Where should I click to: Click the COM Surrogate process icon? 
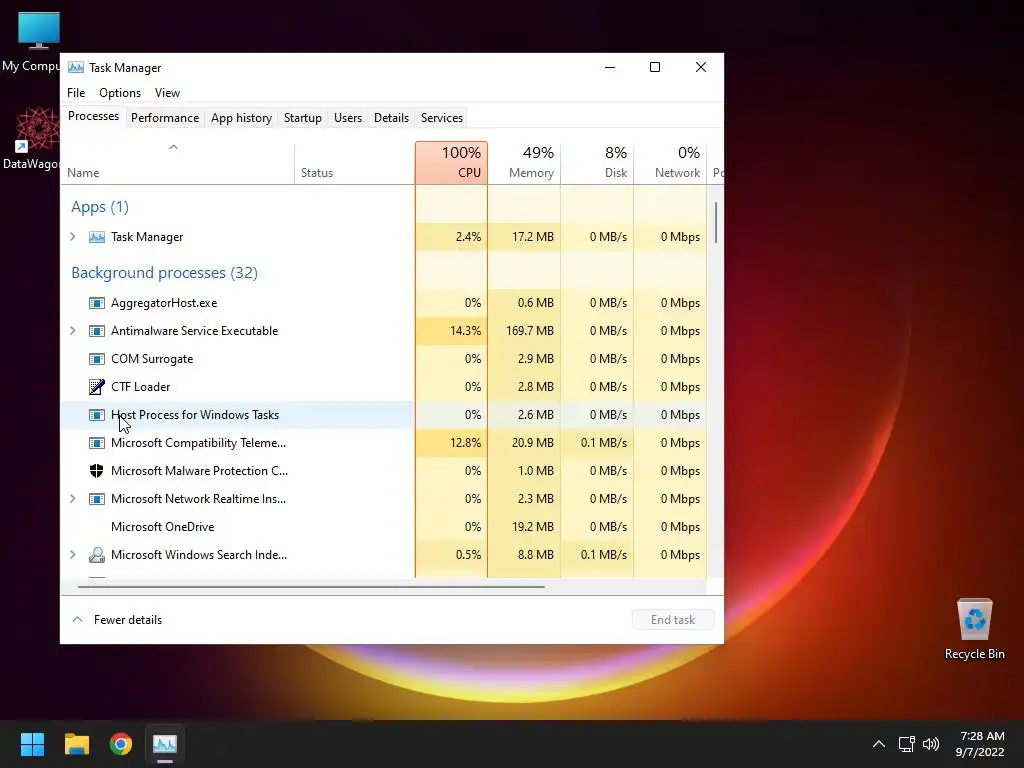coord(97,359)
